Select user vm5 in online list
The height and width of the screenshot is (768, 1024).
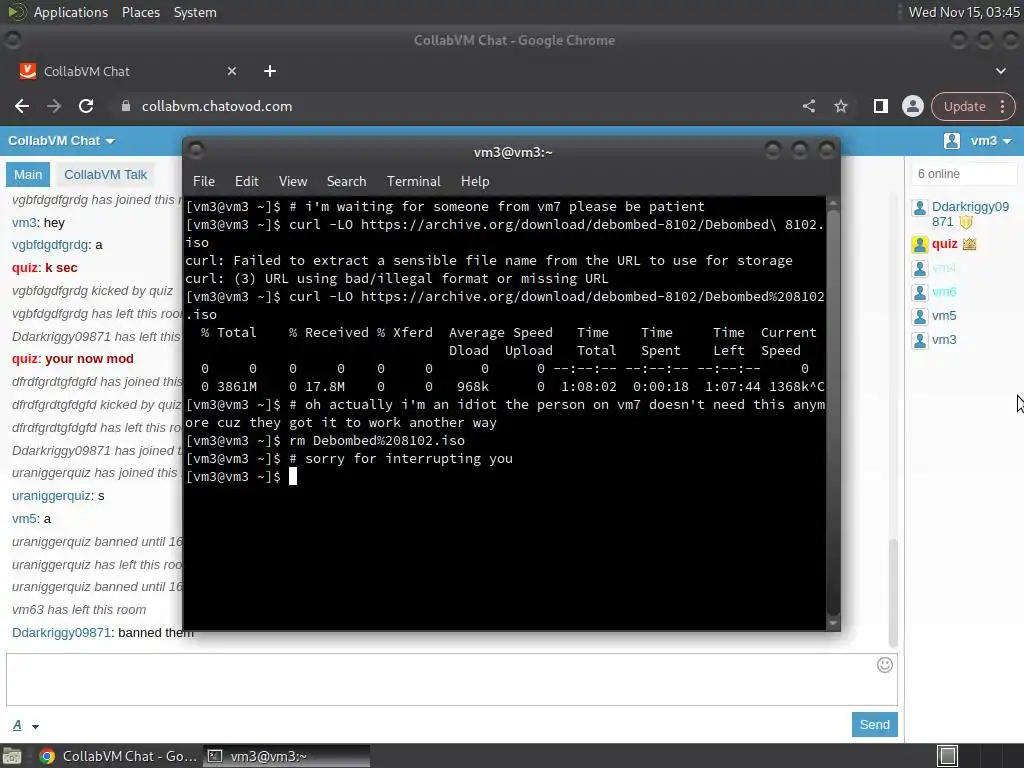tap(944, 316)
